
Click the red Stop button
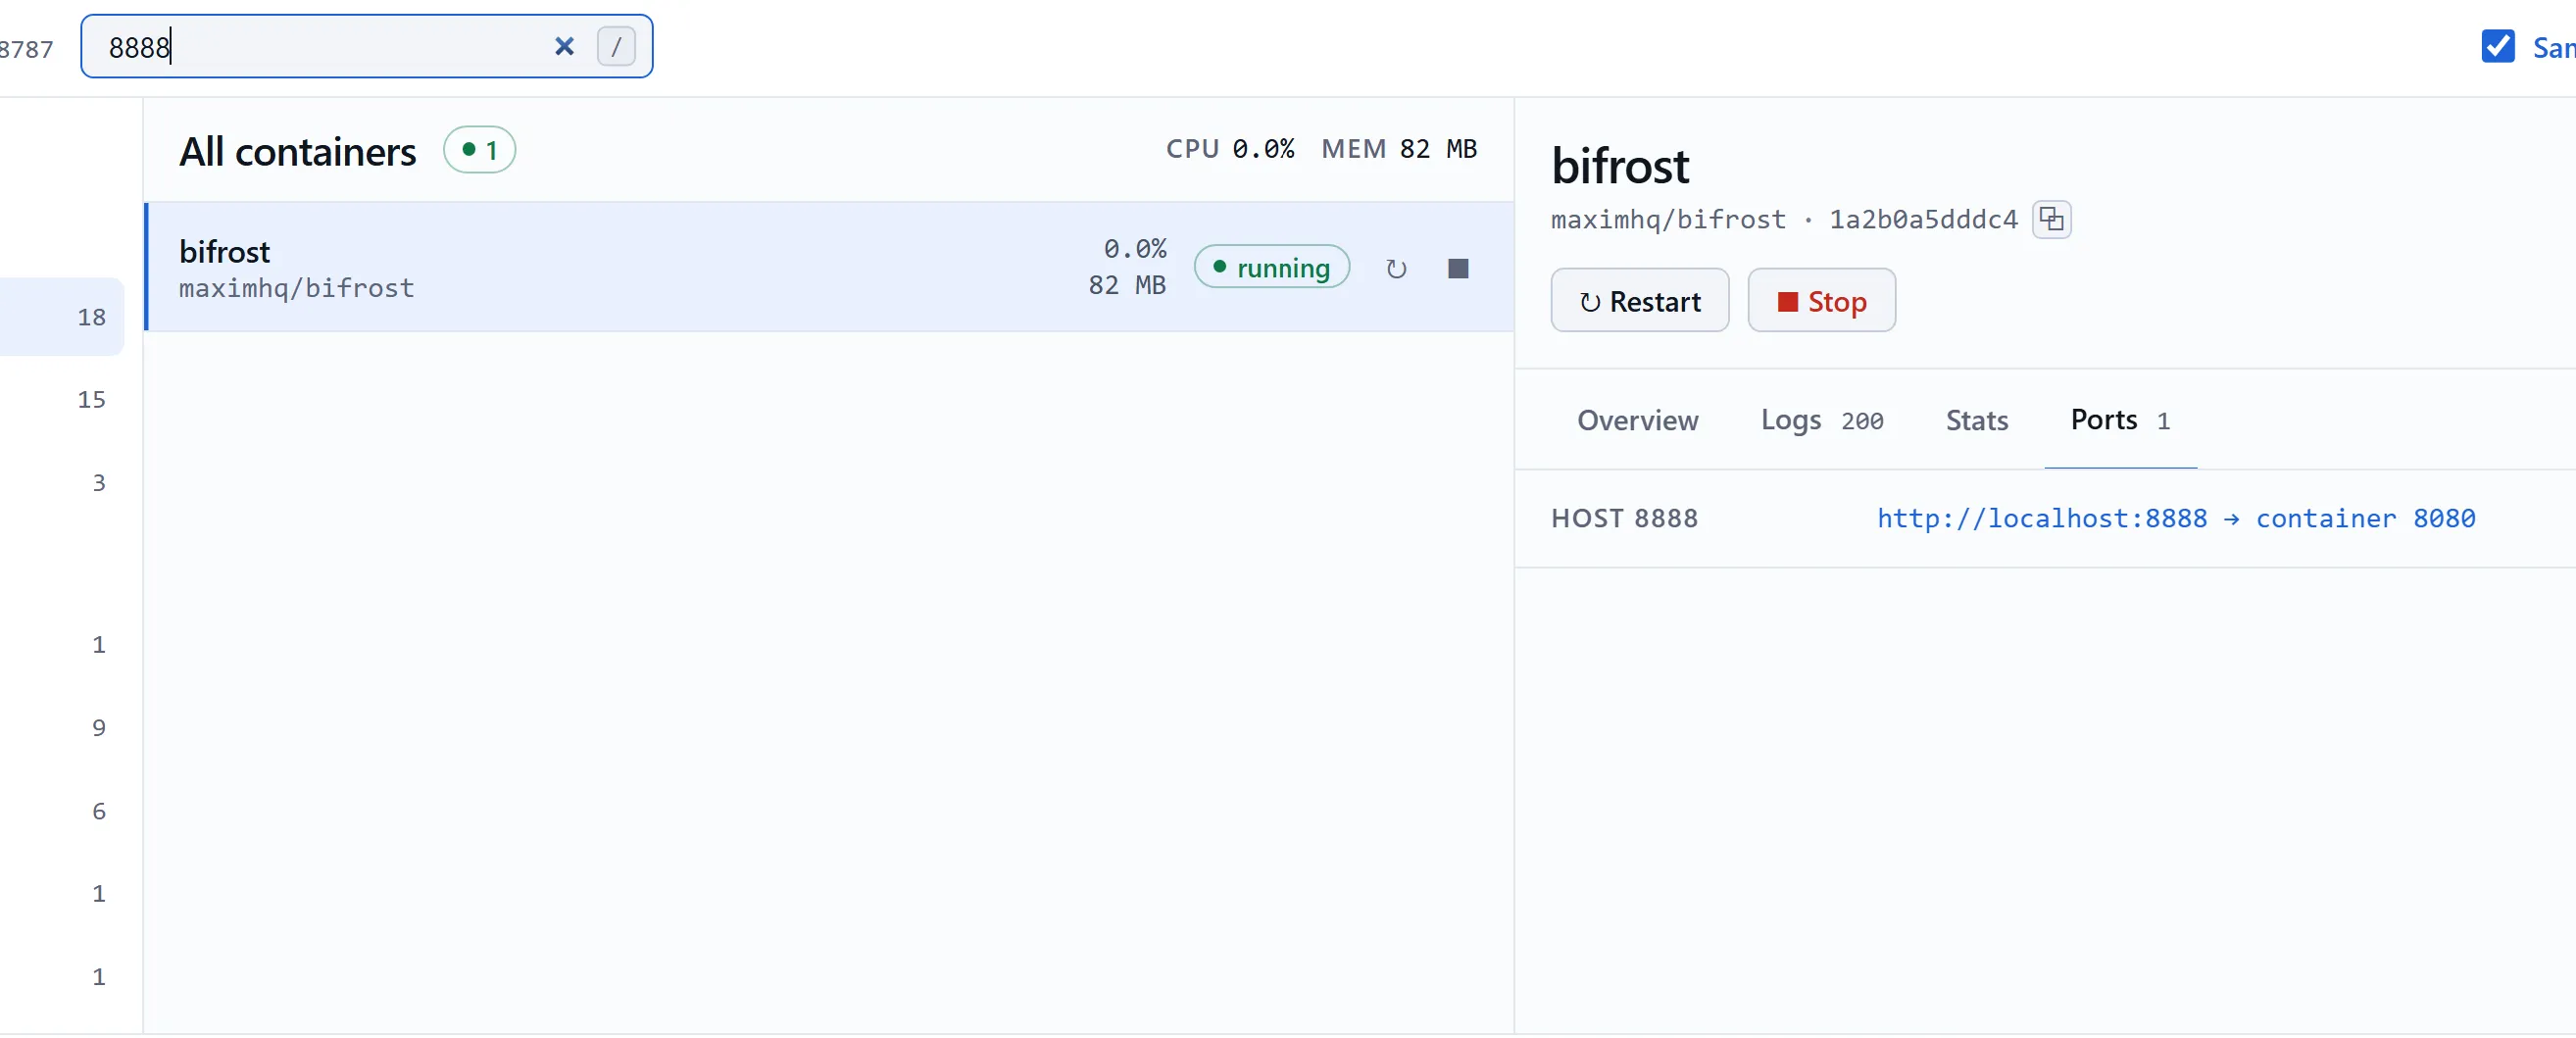tap(1821, 300)
